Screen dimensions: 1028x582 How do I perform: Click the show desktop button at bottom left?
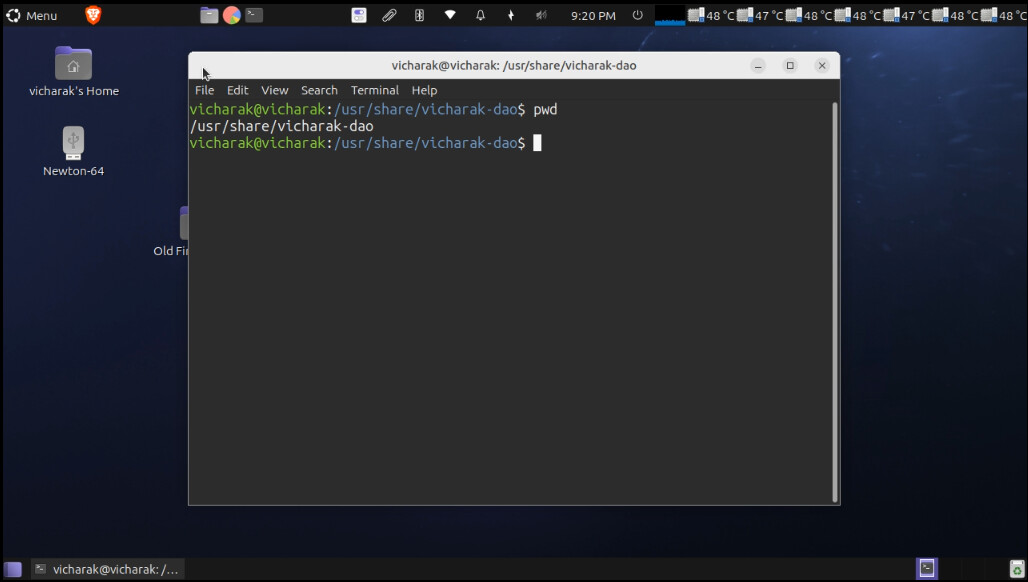(x=13, y=569)
